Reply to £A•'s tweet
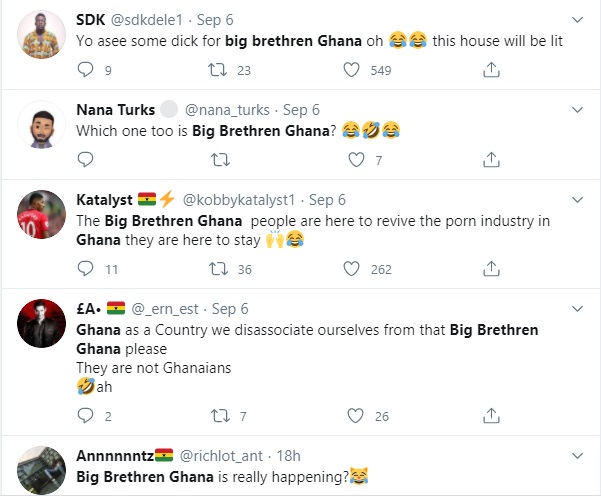Image resolution: width=601 pixels, height=497 pixels. (85, 415)
